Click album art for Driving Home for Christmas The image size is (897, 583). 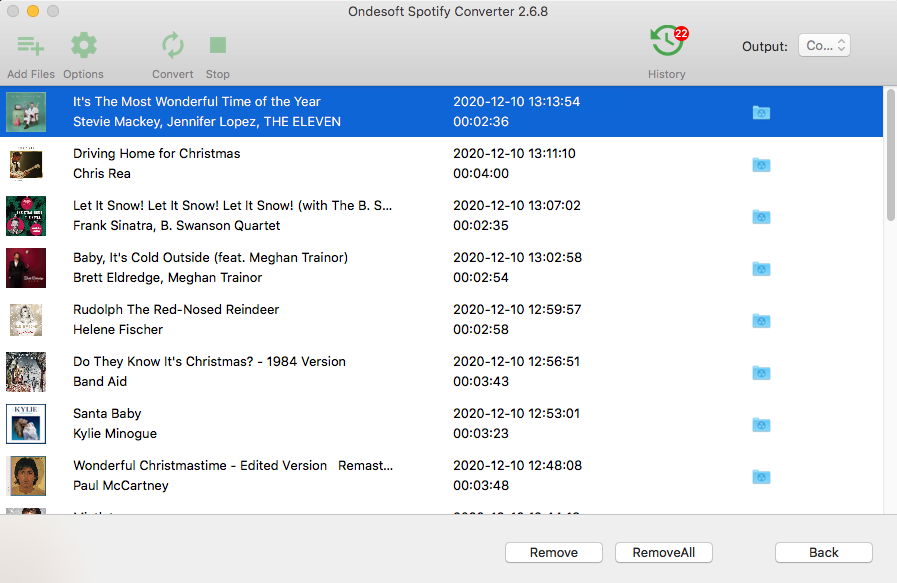26,164
